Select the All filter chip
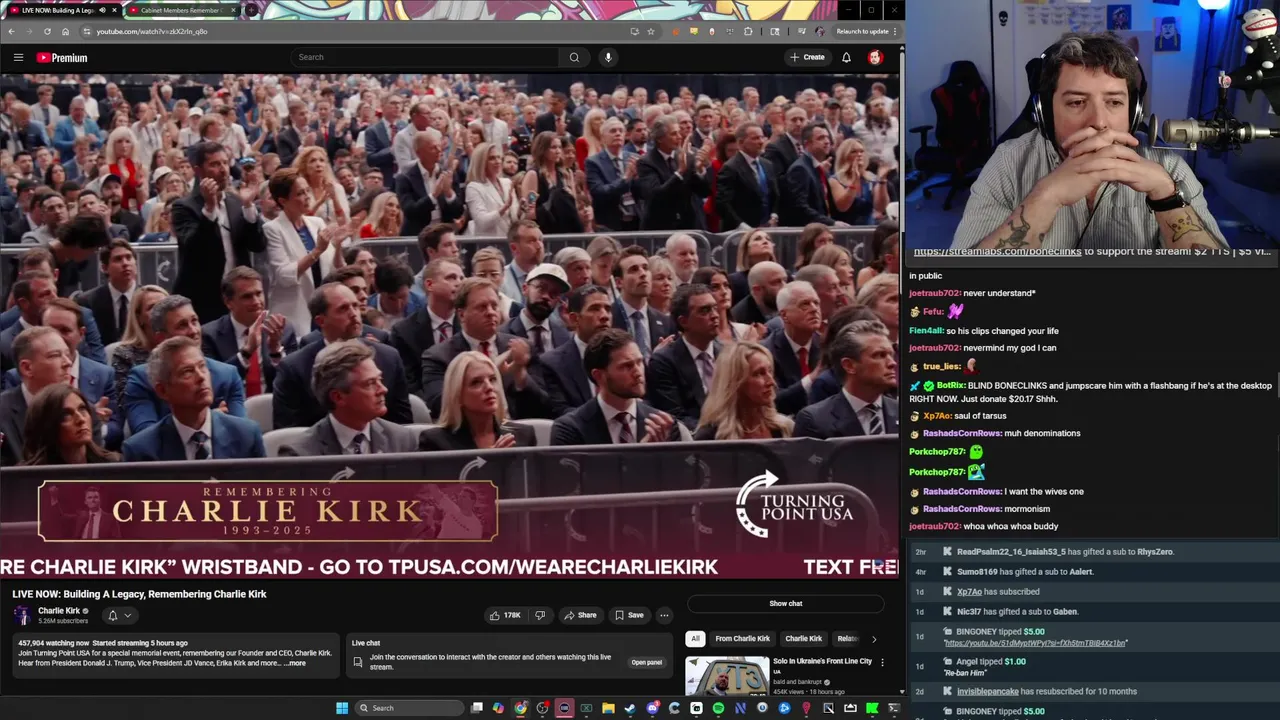The image size is (1280, 720). coord(695,638)
